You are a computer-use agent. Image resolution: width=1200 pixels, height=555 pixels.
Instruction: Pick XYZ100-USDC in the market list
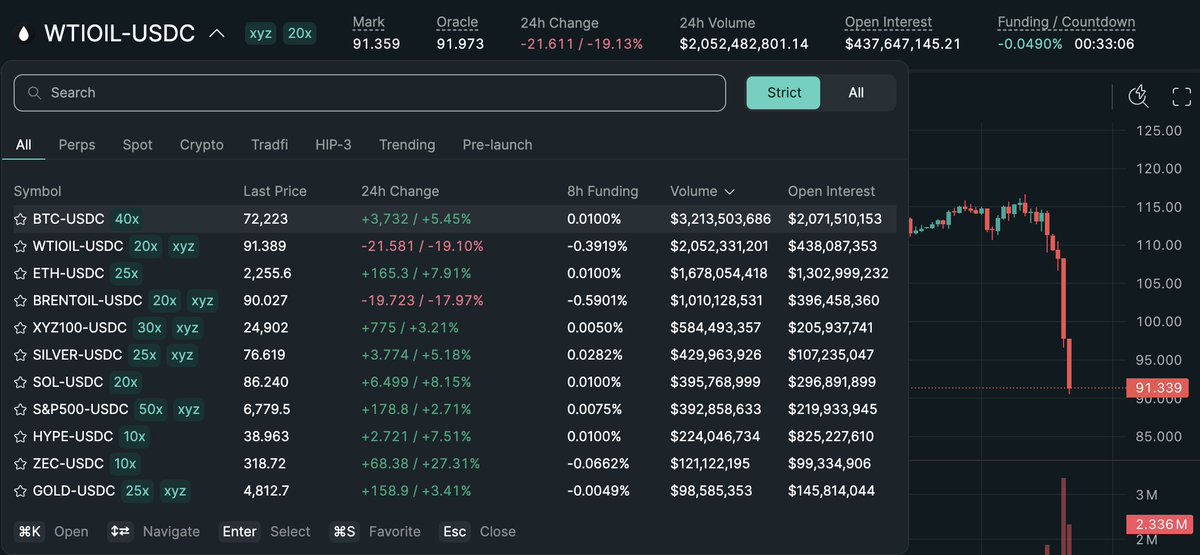click(80, 328)
